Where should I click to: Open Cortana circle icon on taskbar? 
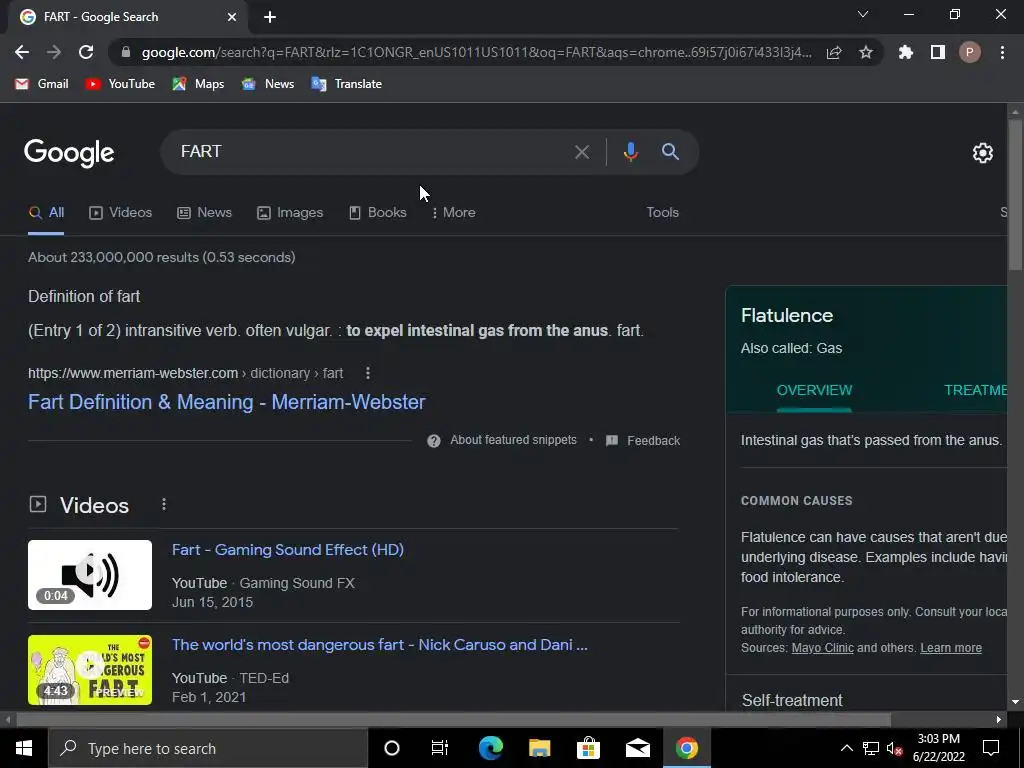click(x=392, y=748)
